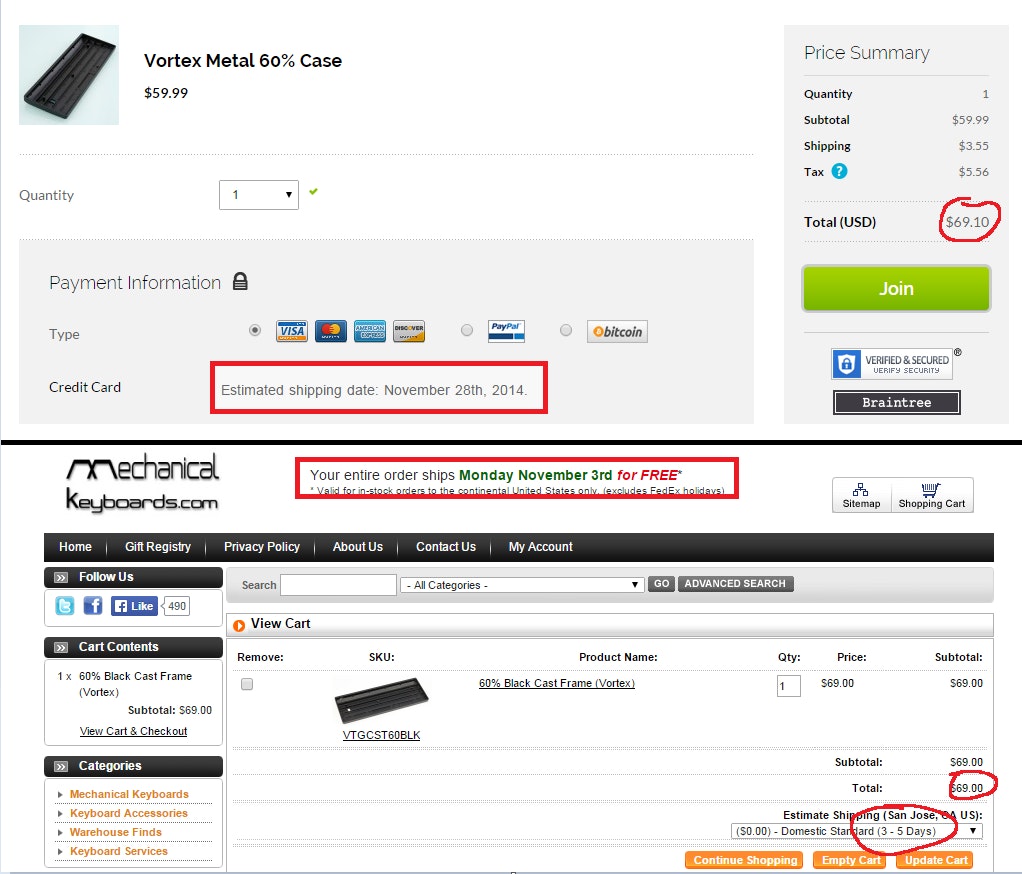The width and height of the screenshot is (1022, 874).
Task: Click the Verified & Secured badge
Action: click(x=892, y=364)
